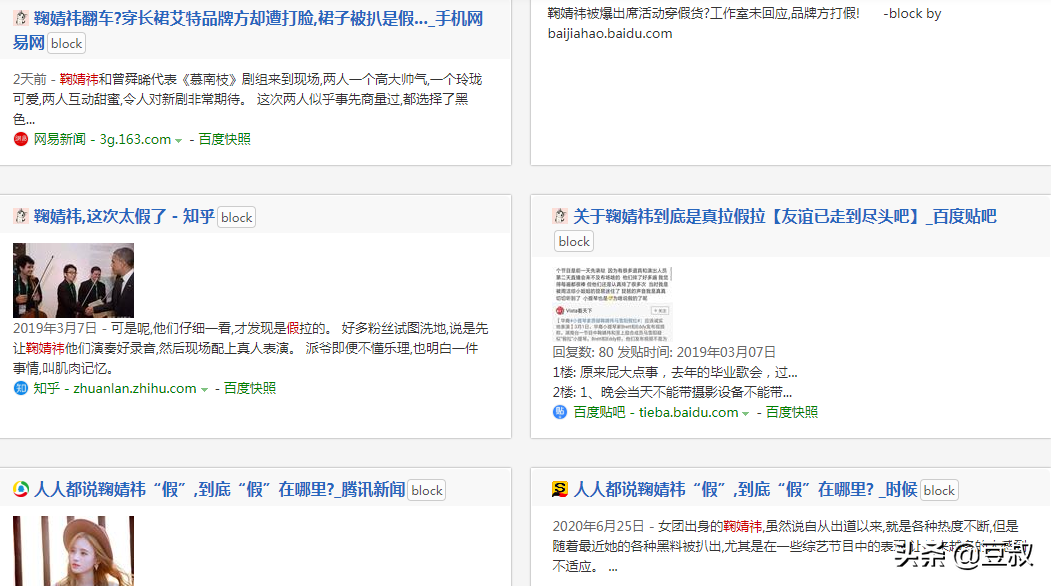This screenshot has width=1051, height=586.
Task: Expand dropdown arrow after tieba.baidu.com
Action: (x=745, y=414)
